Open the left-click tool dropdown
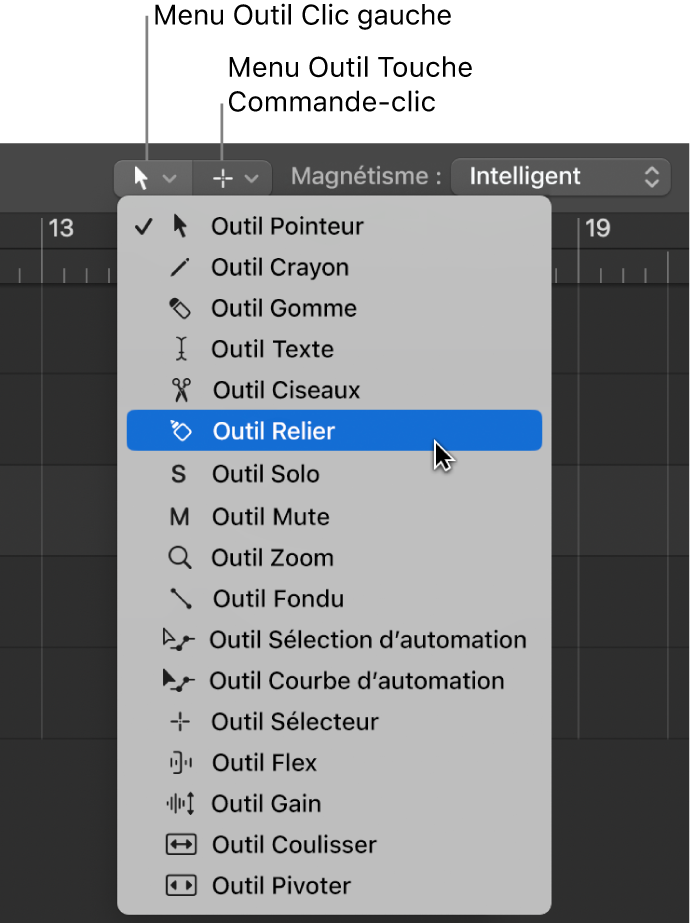The width and height of the screenshot is (692, 923). tap(152, 177)
